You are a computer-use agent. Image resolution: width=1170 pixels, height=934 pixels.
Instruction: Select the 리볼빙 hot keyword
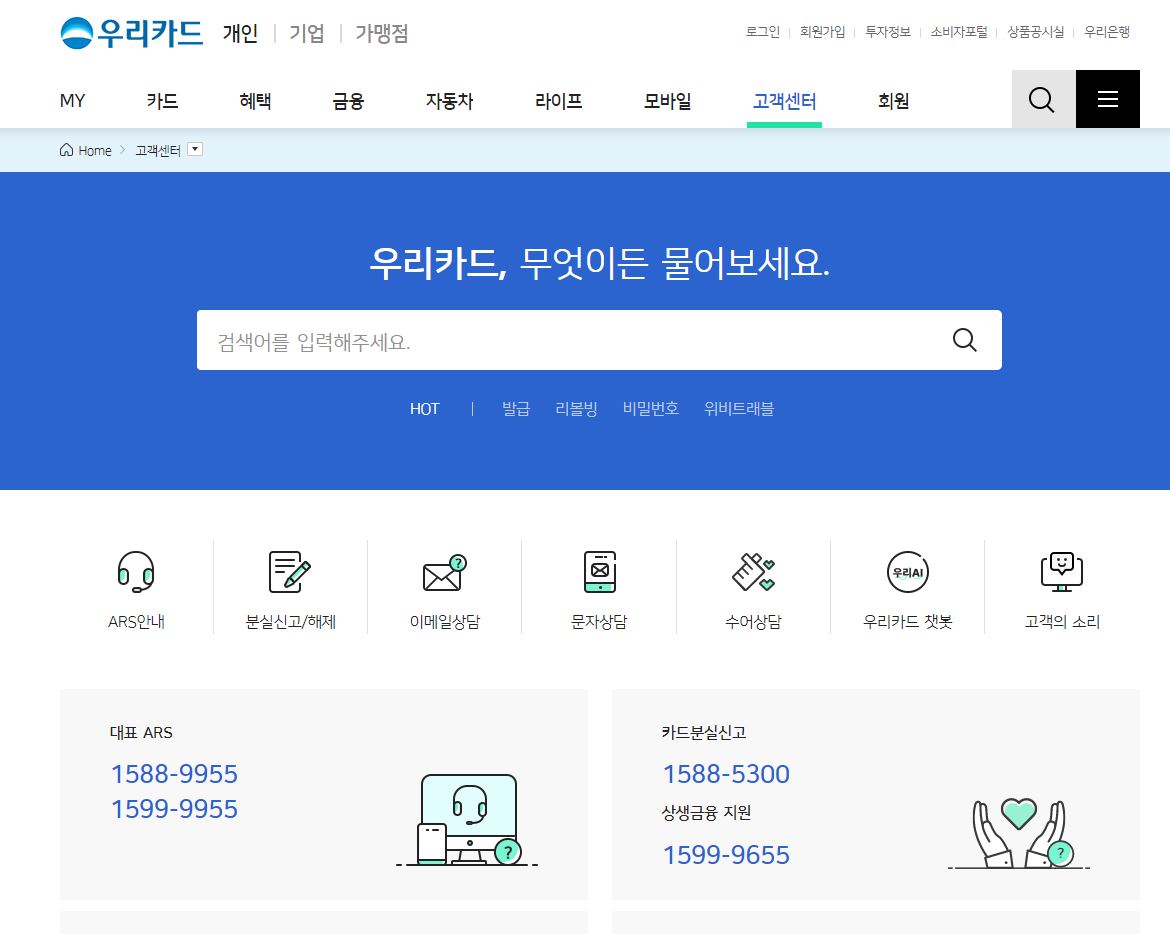point(576,409)
